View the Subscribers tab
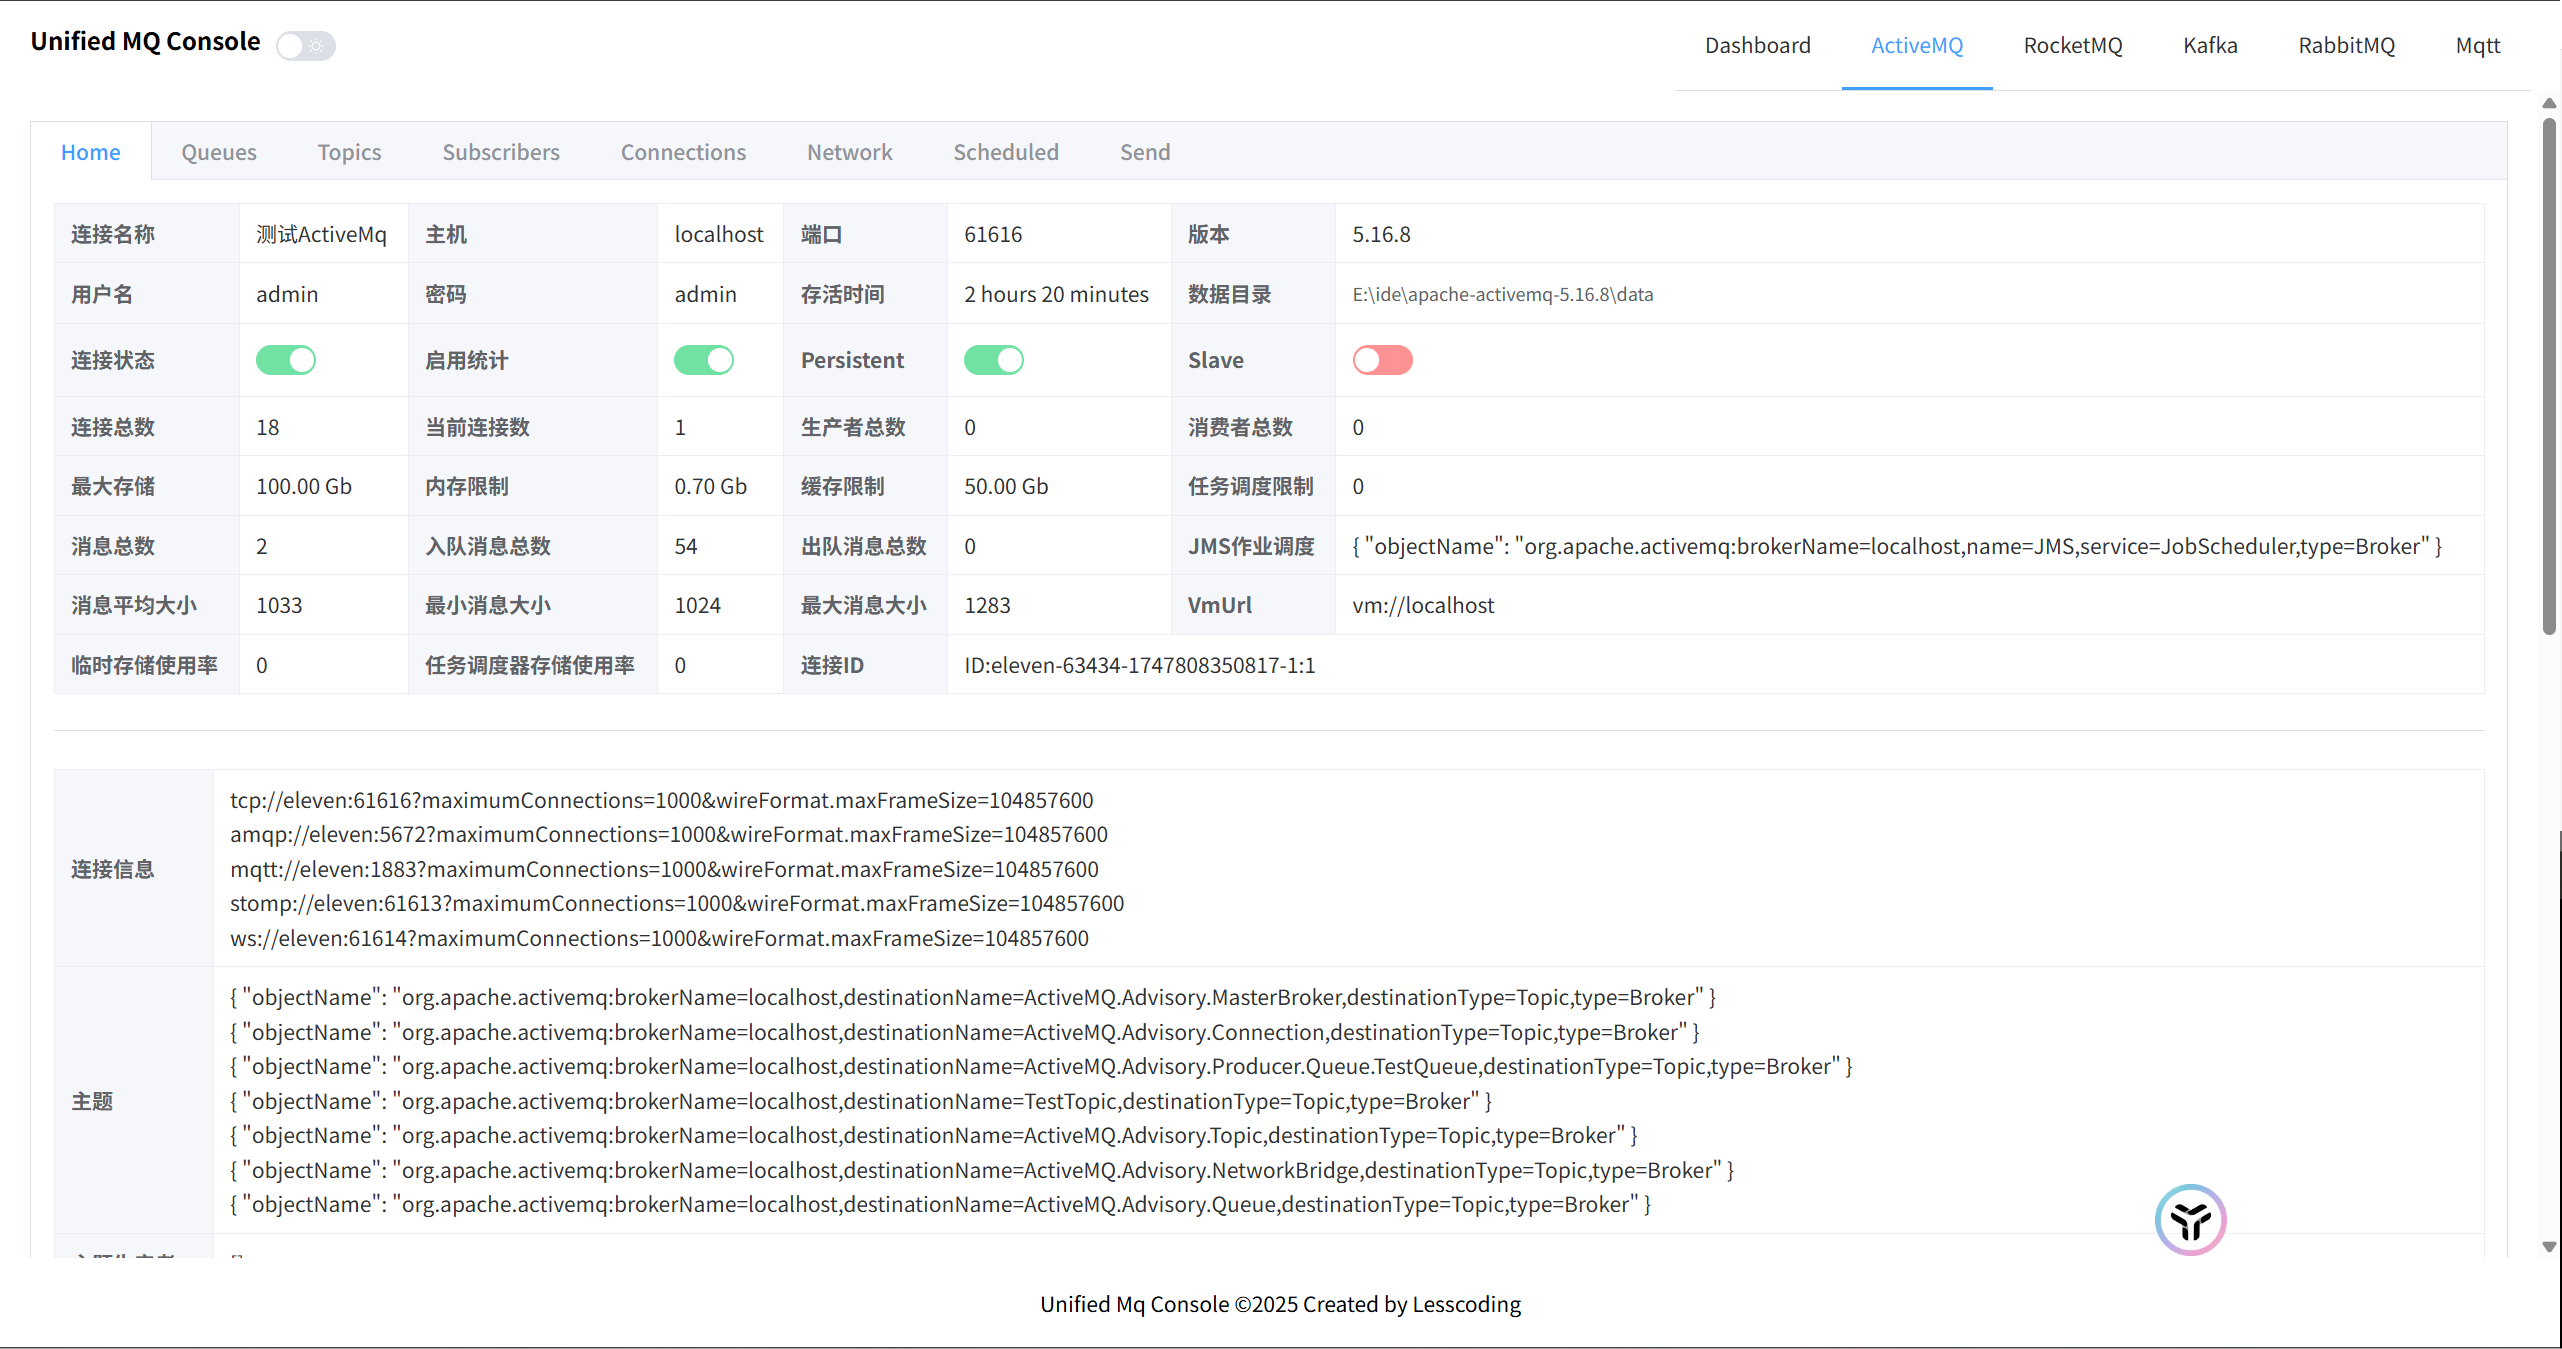The width and height of the screenshot is (2562, 1349). click(x=501, y=152)
